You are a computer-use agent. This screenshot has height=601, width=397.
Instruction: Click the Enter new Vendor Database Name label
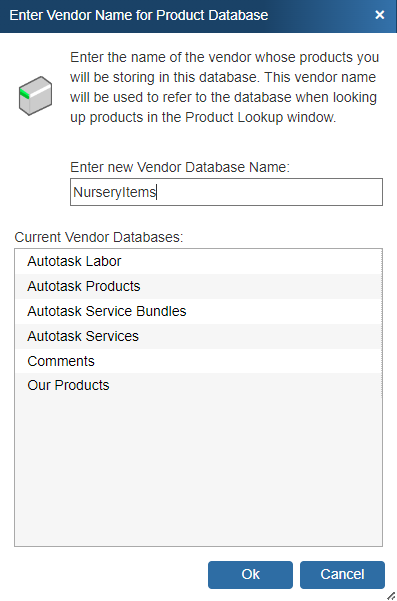[180, 167]
